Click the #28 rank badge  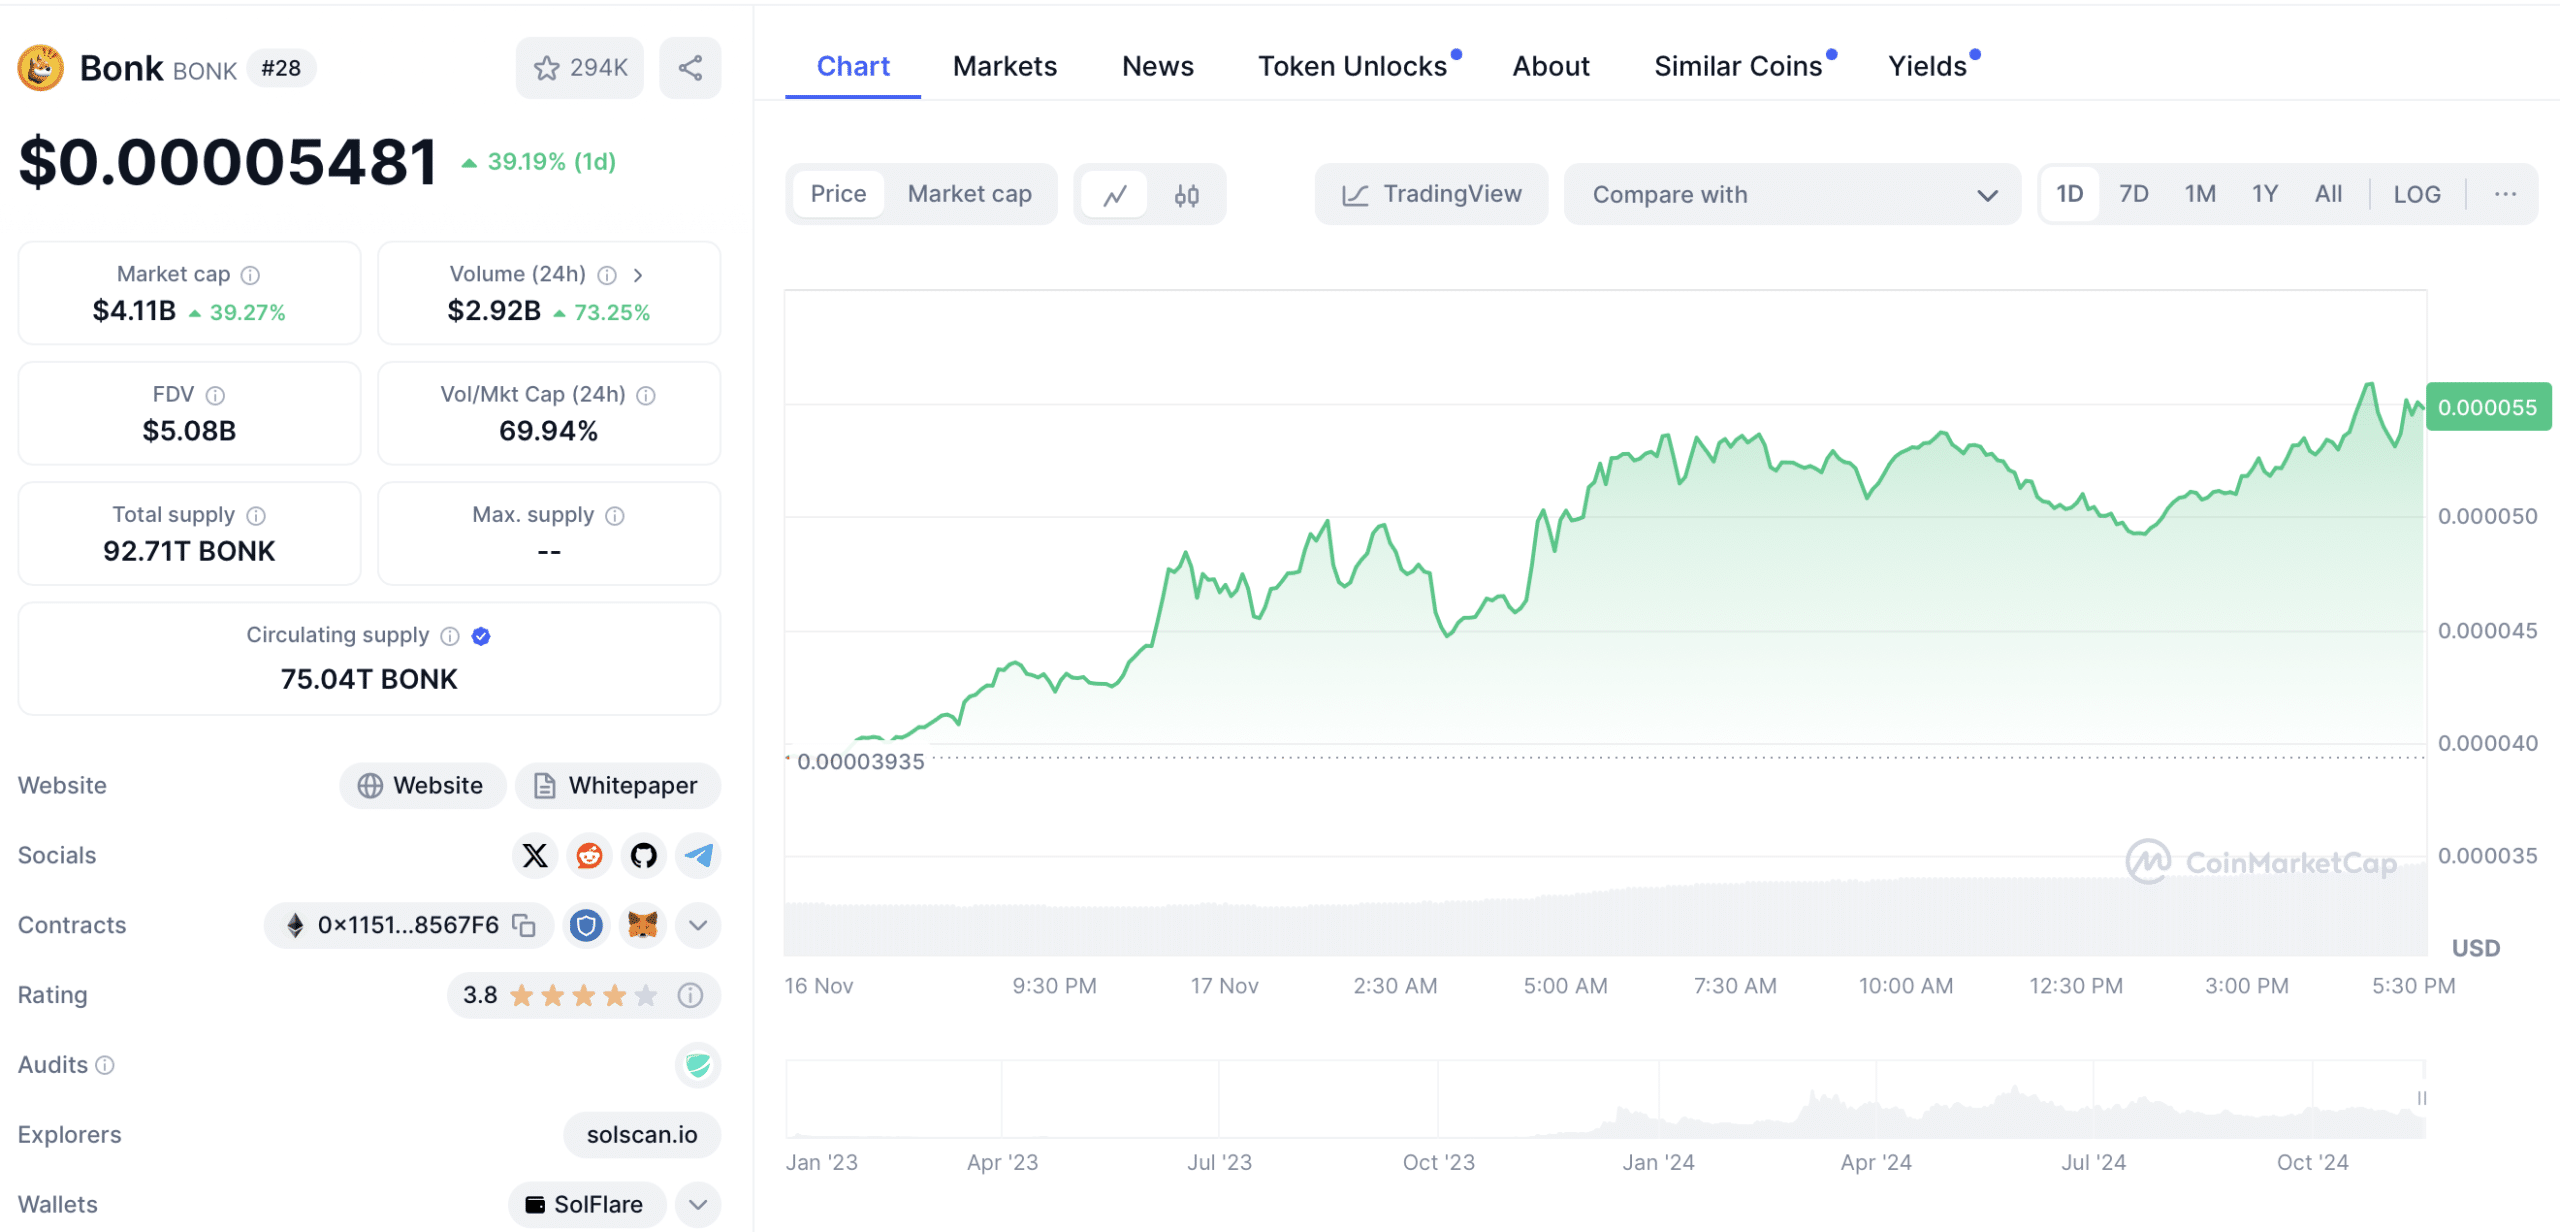click(x=281, y=68)
